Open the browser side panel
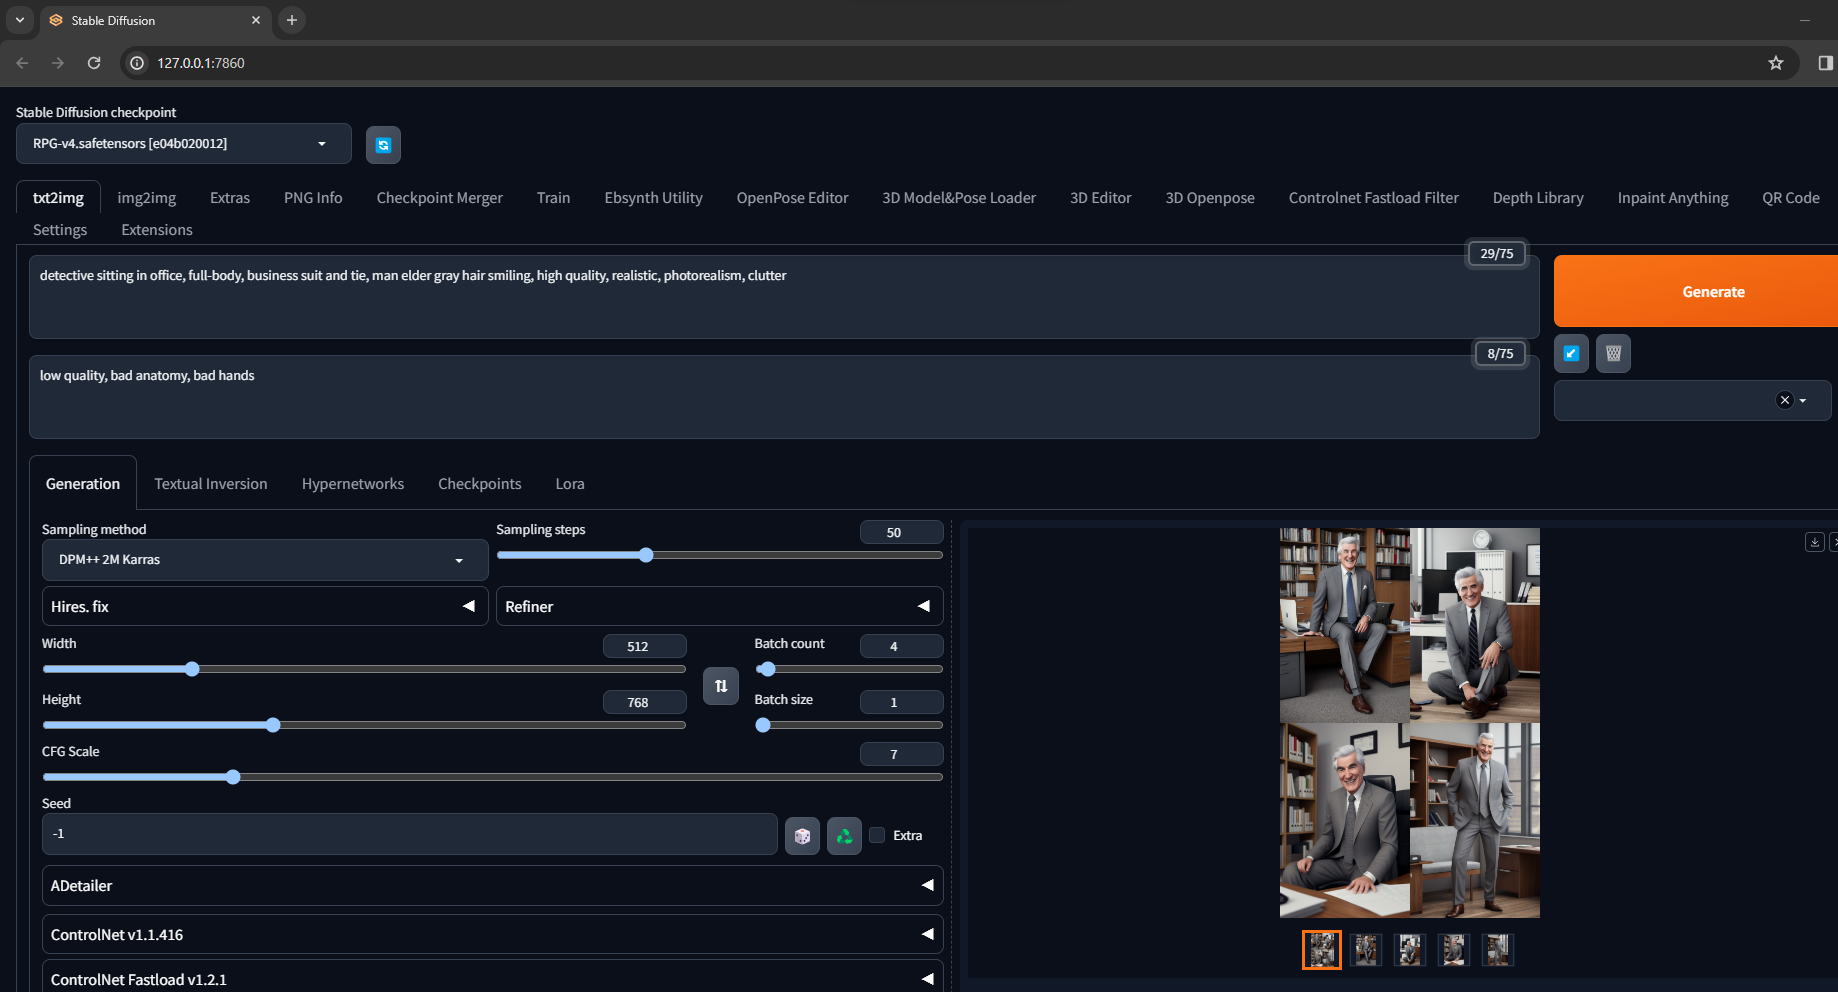This screenshot has width=1838, height=992. [1825, 63]
